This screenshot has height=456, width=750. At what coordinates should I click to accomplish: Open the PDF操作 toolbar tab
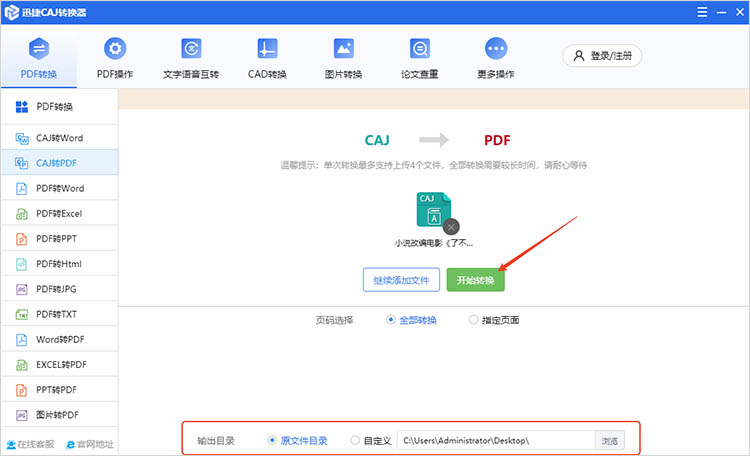[x=115, y=57]
